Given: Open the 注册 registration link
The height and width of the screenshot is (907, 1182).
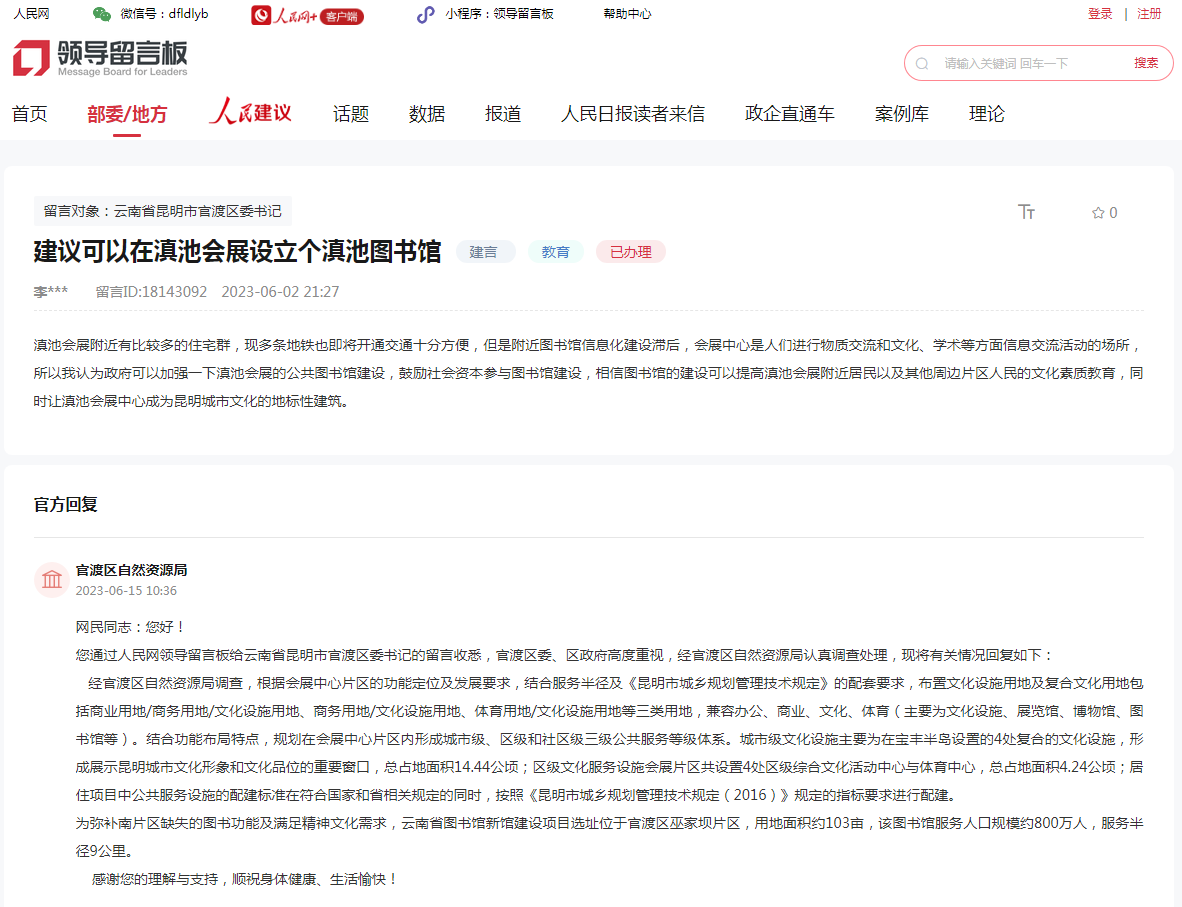Looking at the screenshot, I should point(1150,14).
